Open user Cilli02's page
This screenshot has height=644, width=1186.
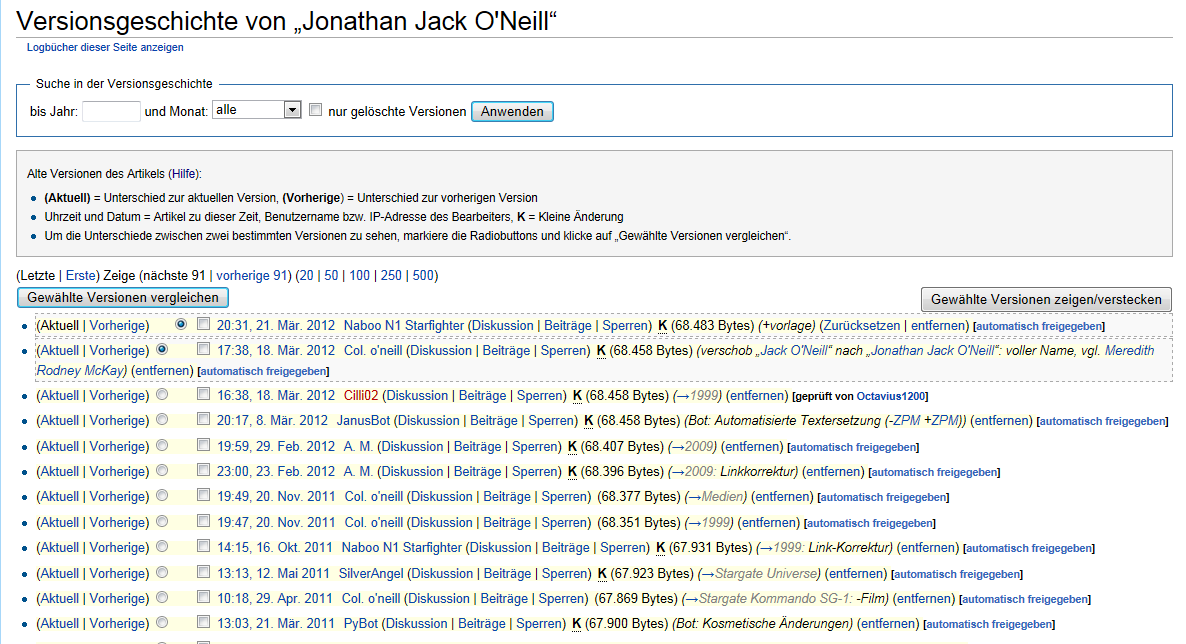tap(361, 396)
